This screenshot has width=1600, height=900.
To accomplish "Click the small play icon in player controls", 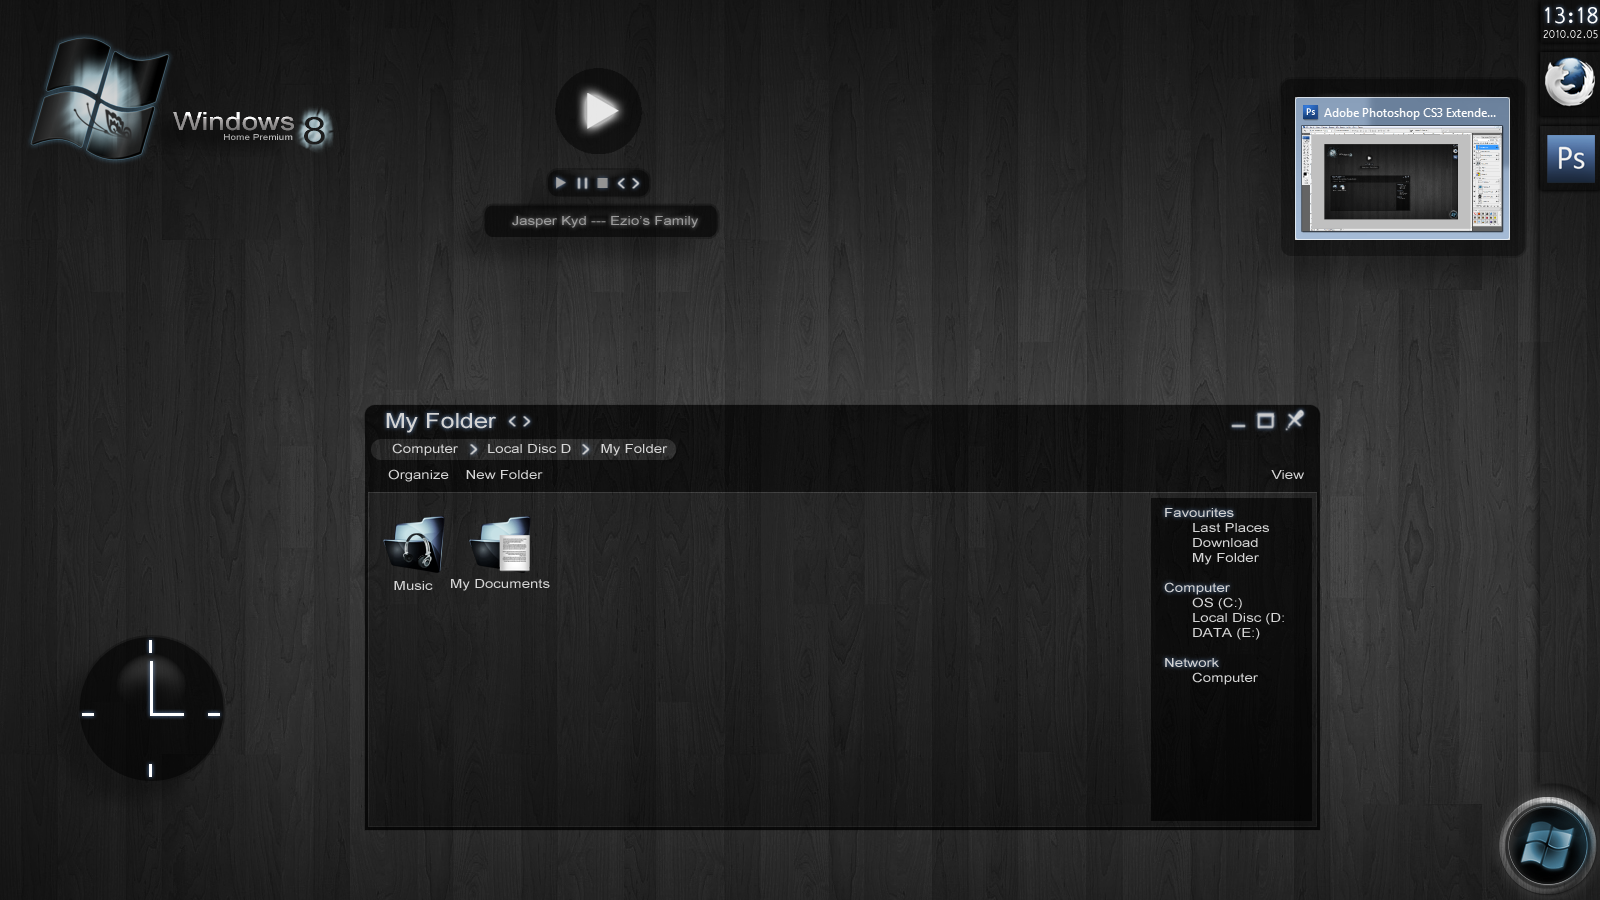I will click(x=561, y=183).
